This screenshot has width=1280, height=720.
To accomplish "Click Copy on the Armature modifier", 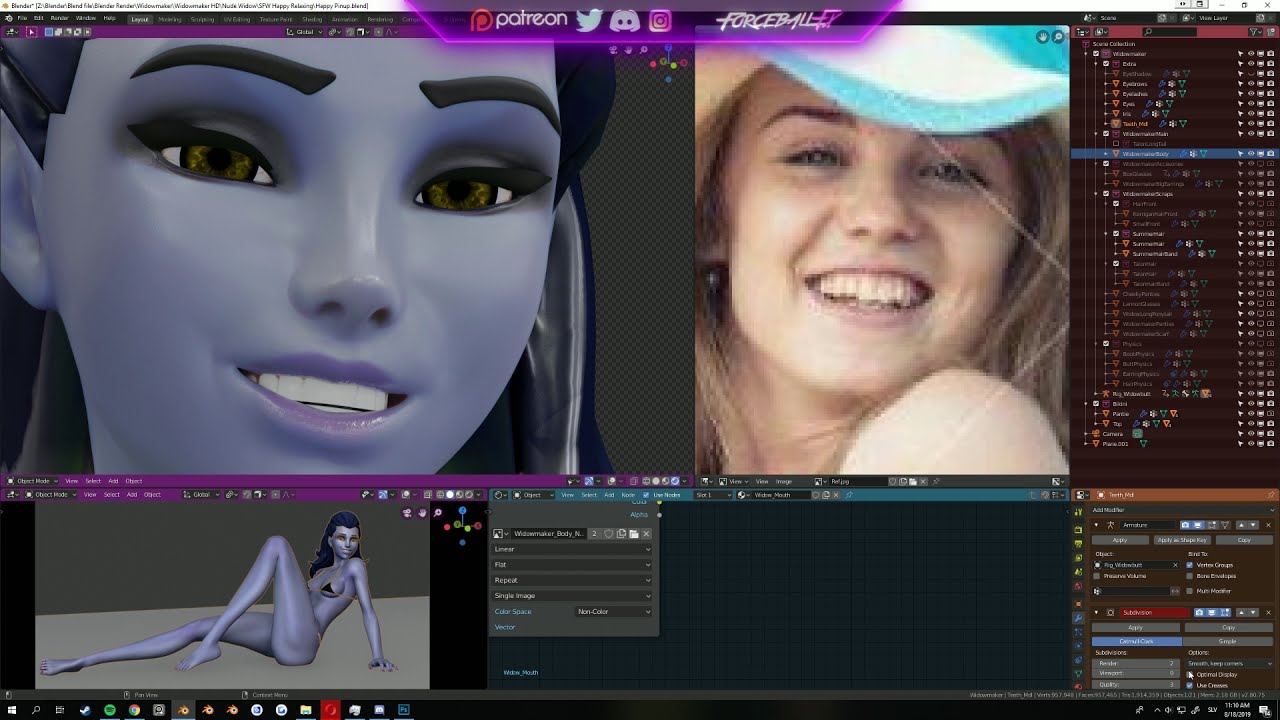I will point(1244,540).
